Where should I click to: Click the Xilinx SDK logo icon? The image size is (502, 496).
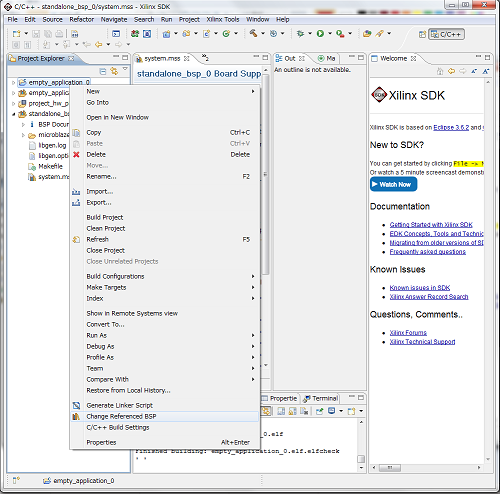tap(379, 95)
